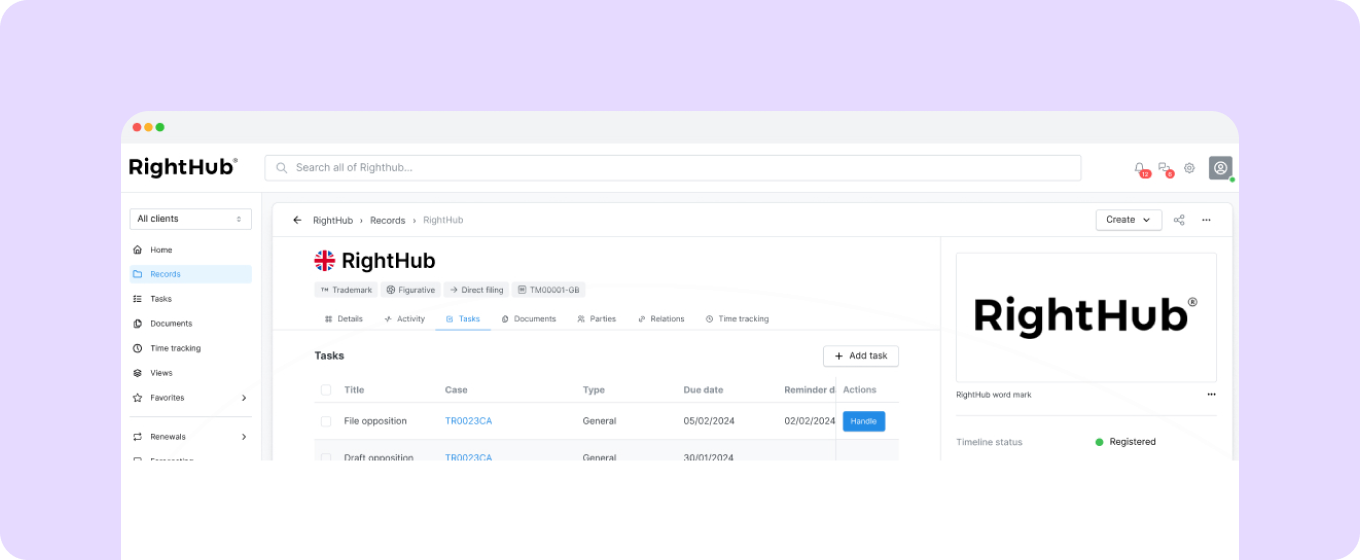The height and width of the screenshot is (560, 1360).
Task: Select all tasks with header checkbox
Action: point(326,390)
